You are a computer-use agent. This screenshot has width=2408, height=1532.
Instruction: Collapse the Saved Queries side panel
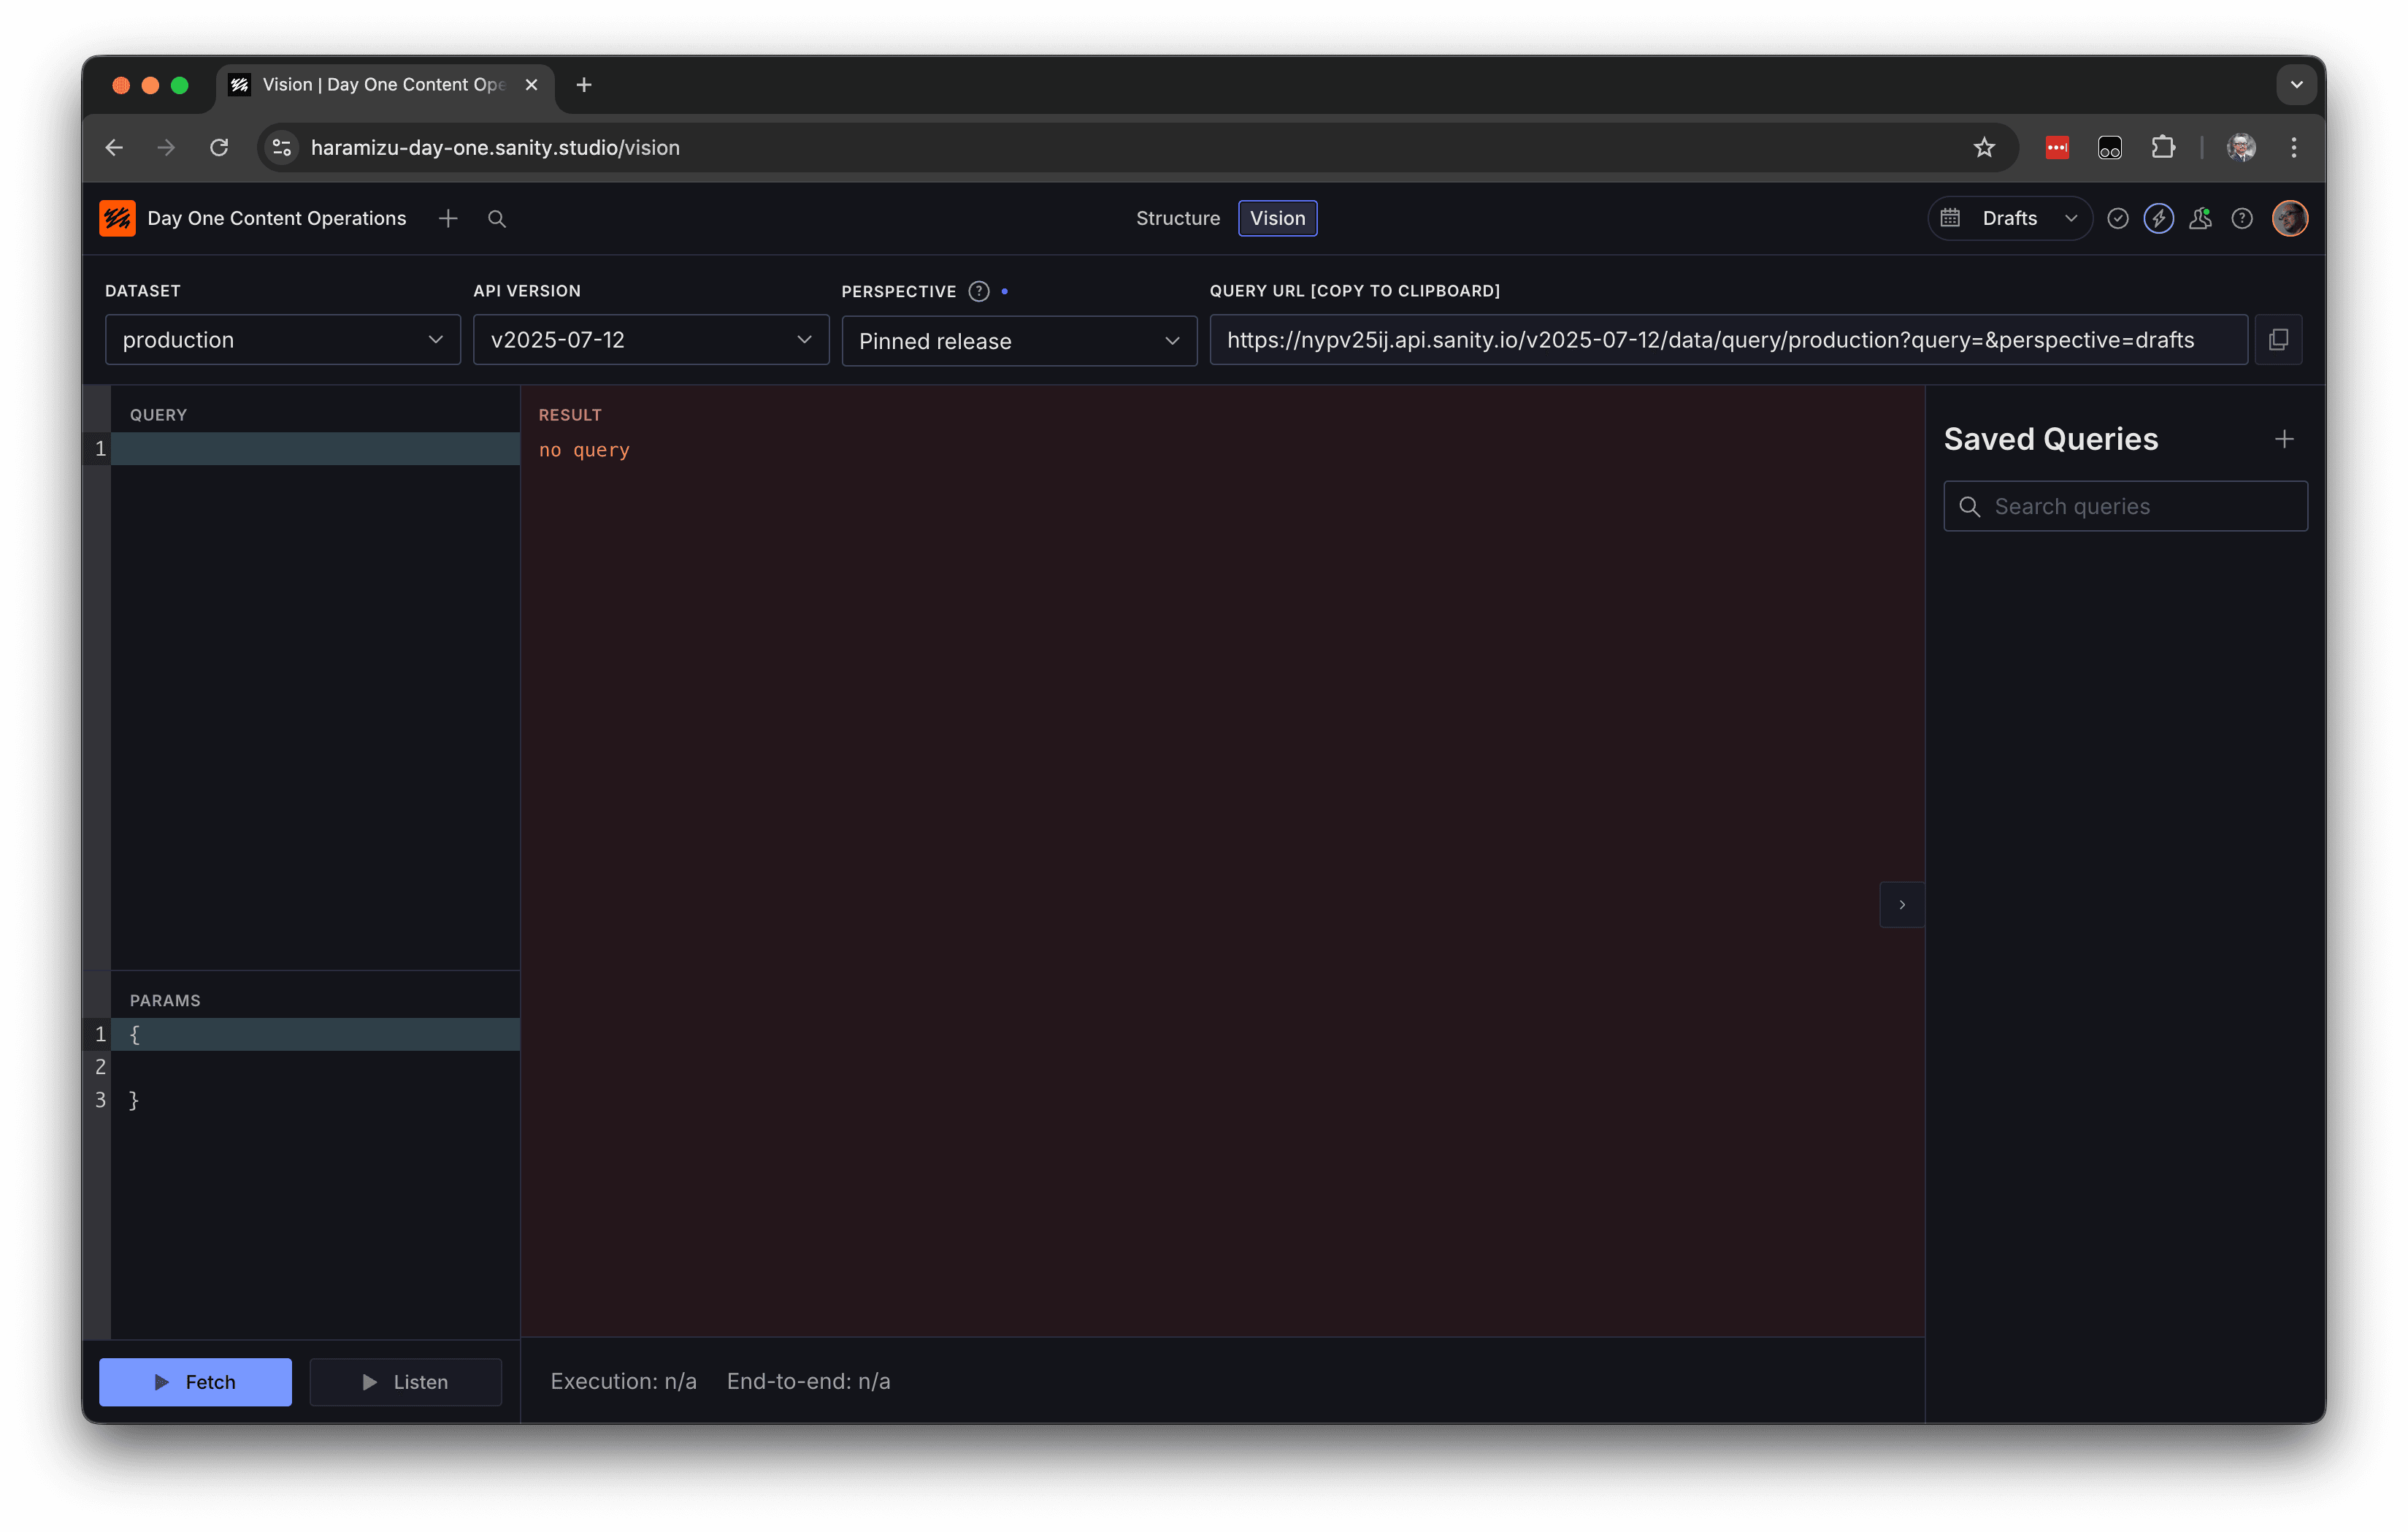[x=1901, y=904]
